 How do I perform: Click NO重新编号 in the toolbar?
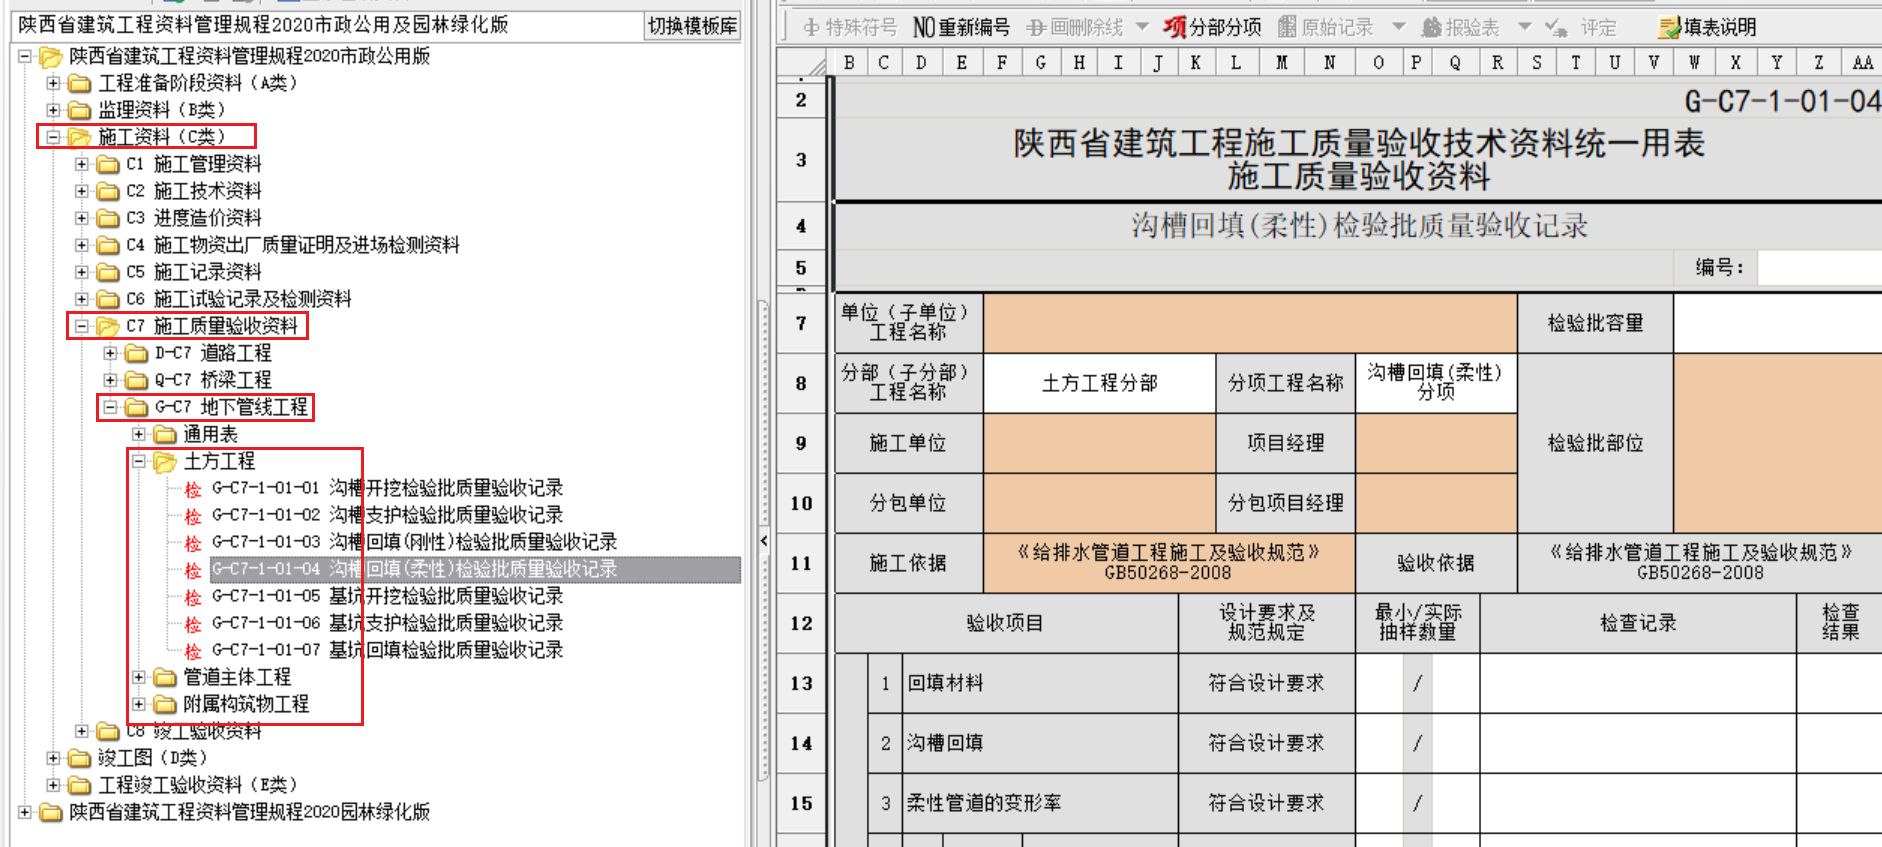[x=961, y=27]
